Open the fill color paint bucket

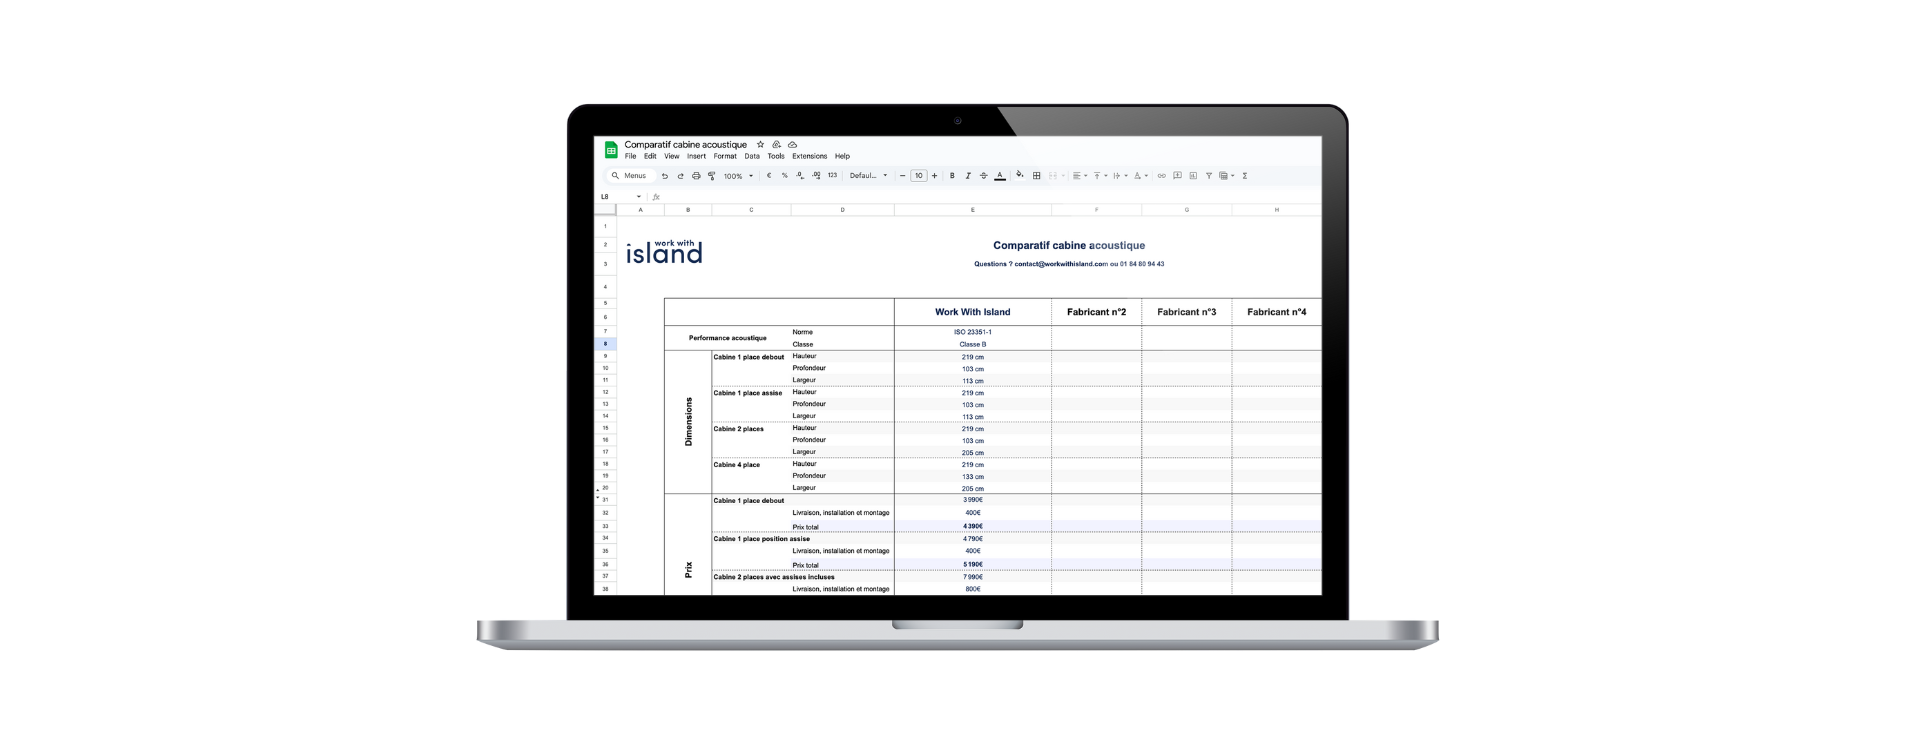click(1020, 175)
